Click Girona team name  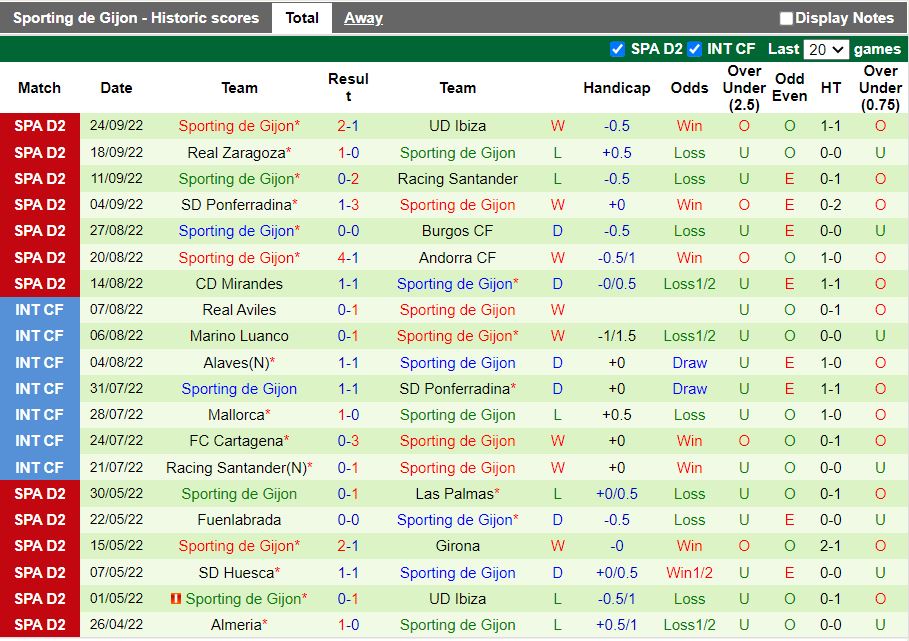pos(457,547)
